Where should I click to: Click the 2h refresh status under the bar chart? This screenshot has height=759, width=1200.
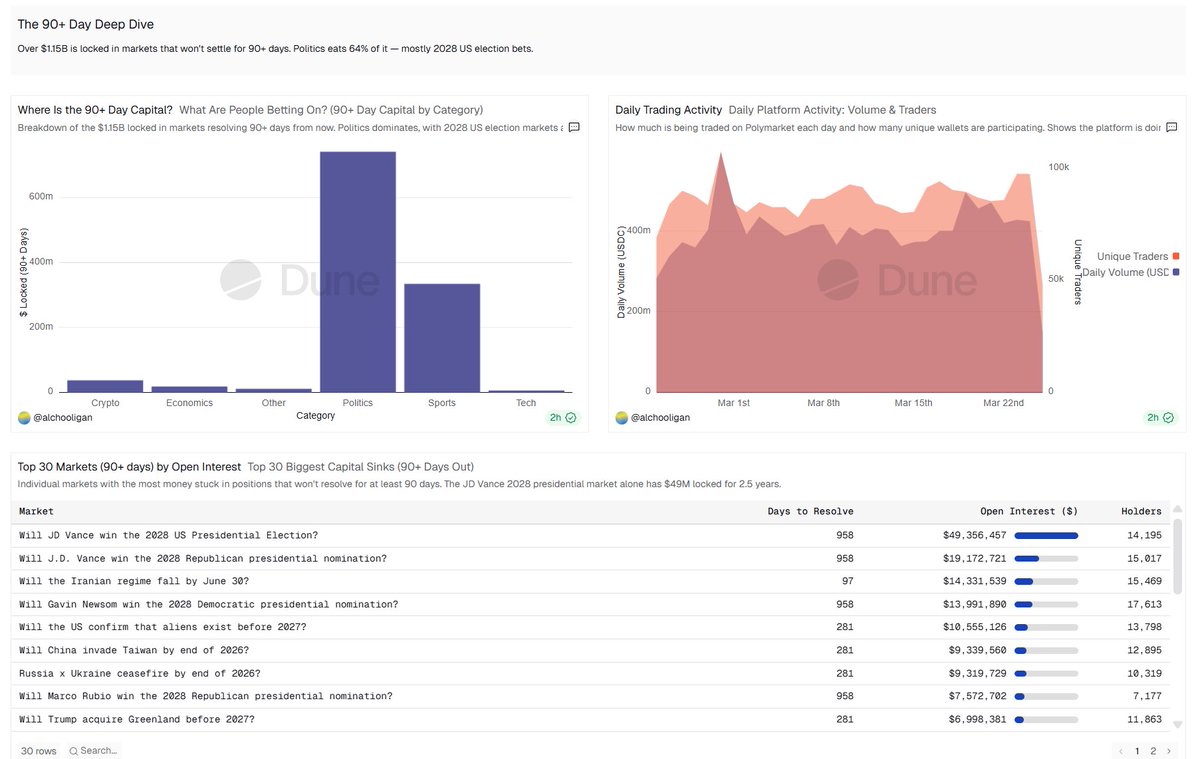coord(561,417)
